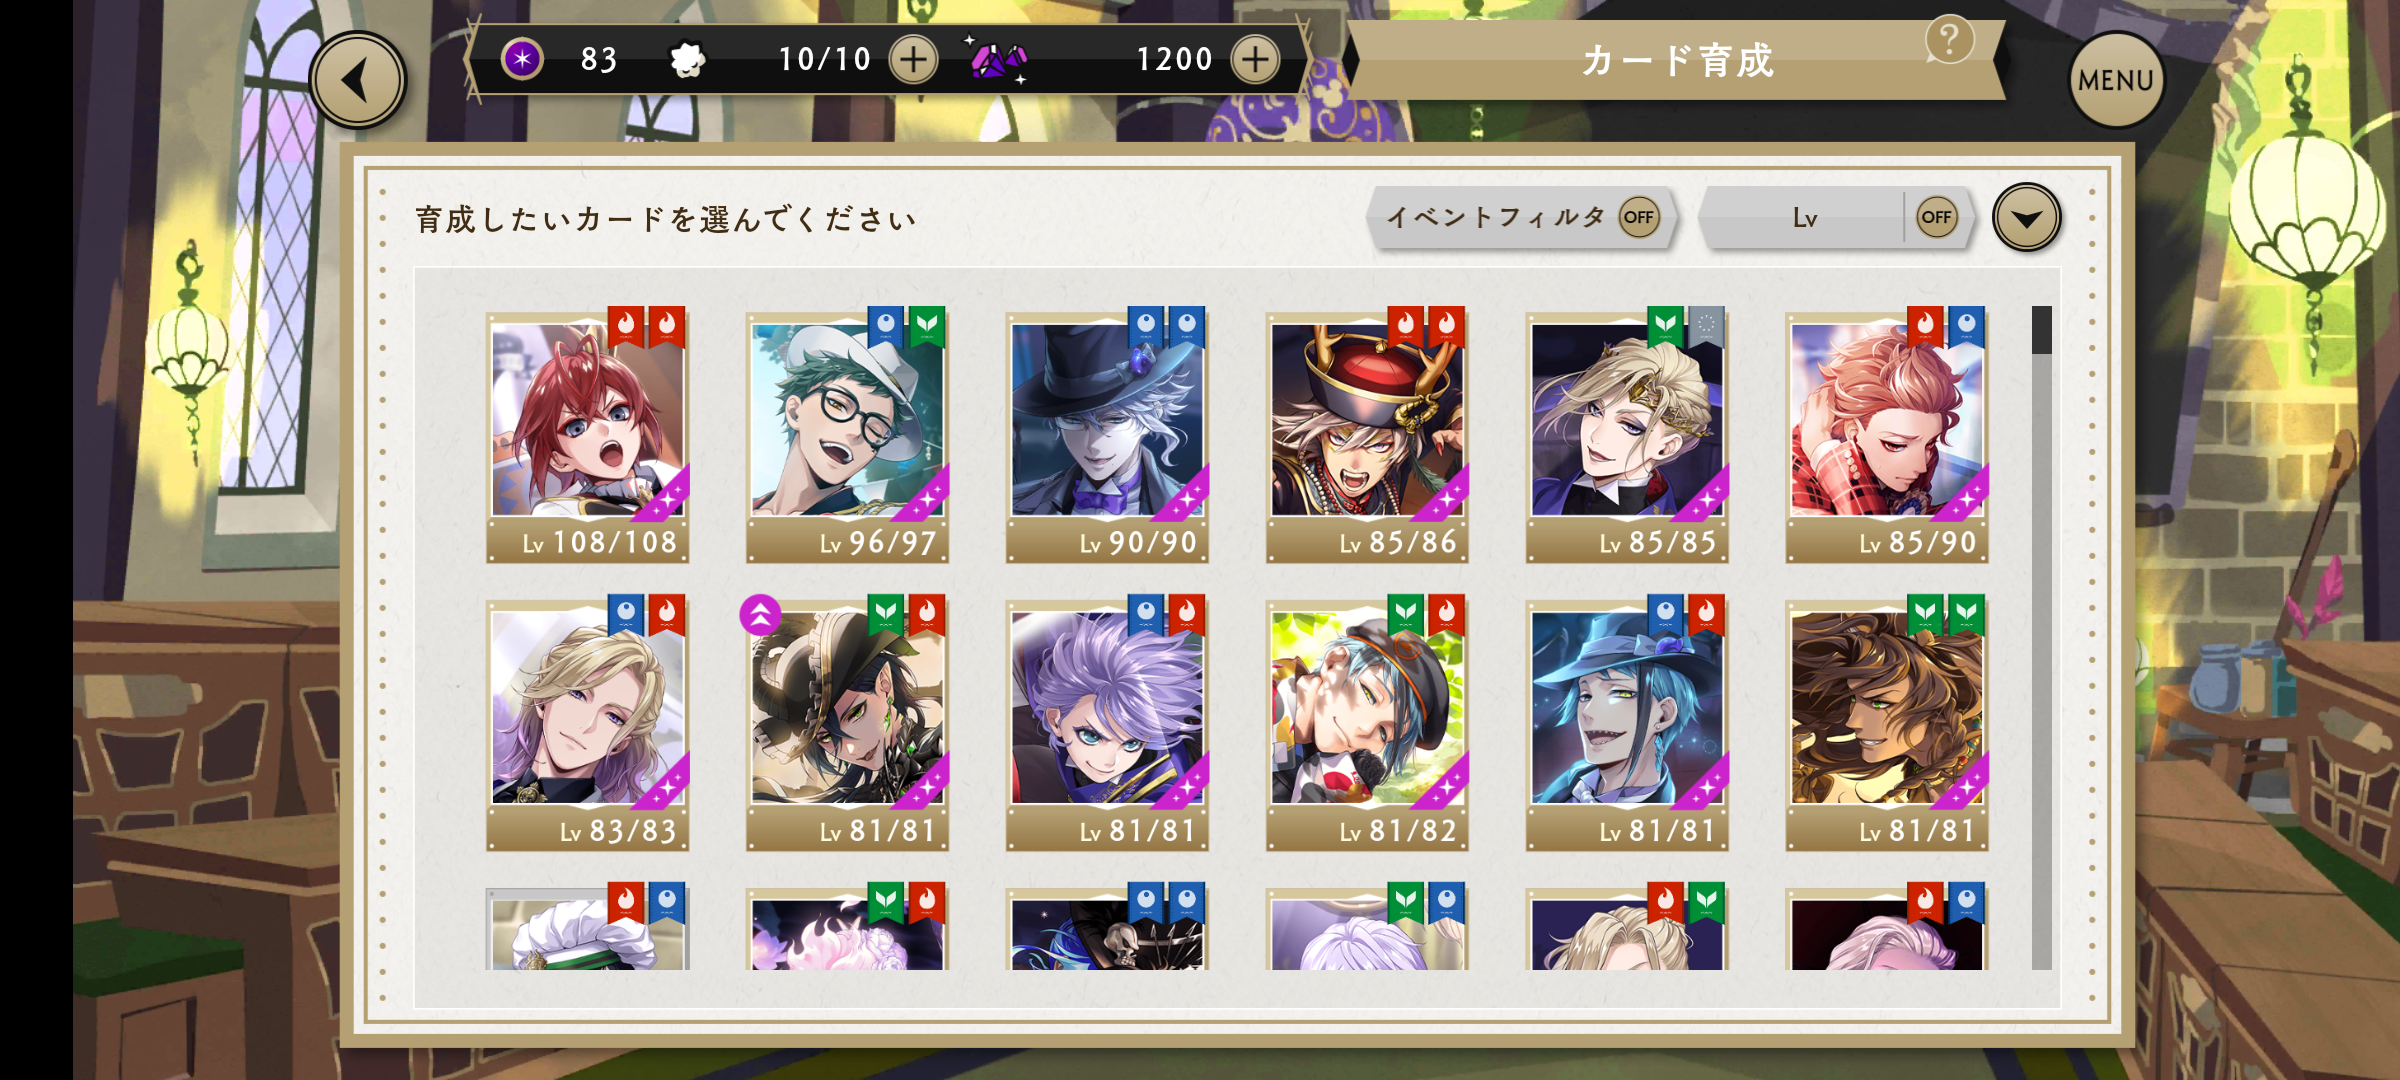Tap the back arrow button

pos(357,80)
